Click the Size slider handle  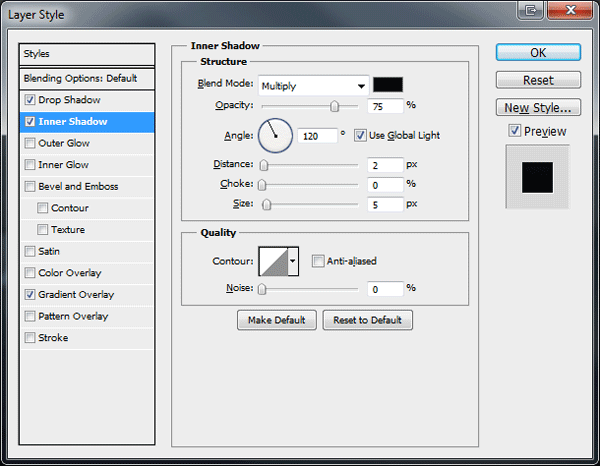click(x=267, y=205)
